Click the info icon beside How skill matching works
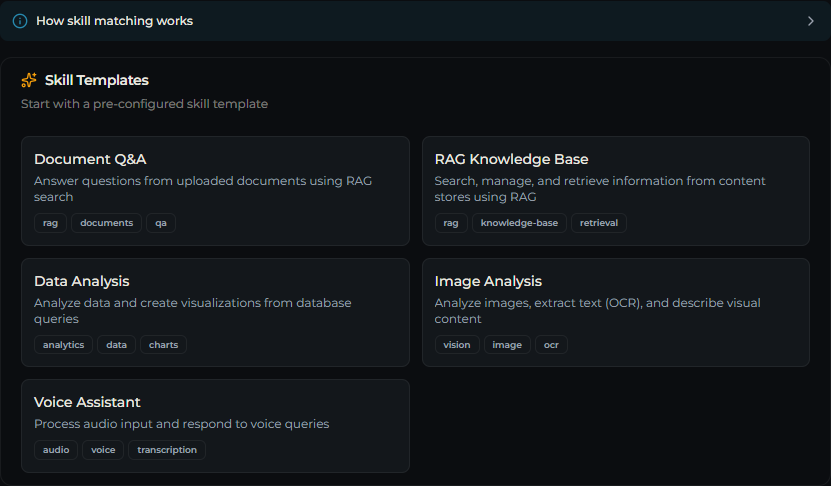831x486 pixels. (x=20, y=21)
